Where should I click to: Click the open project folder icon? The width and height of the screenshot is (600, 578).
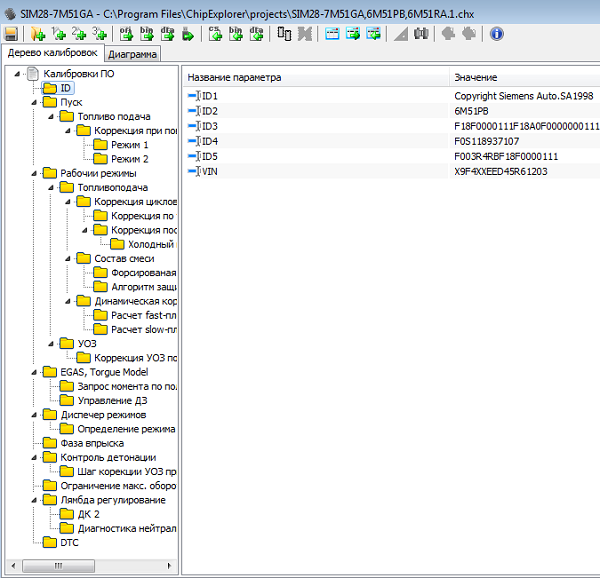point(39,33)
